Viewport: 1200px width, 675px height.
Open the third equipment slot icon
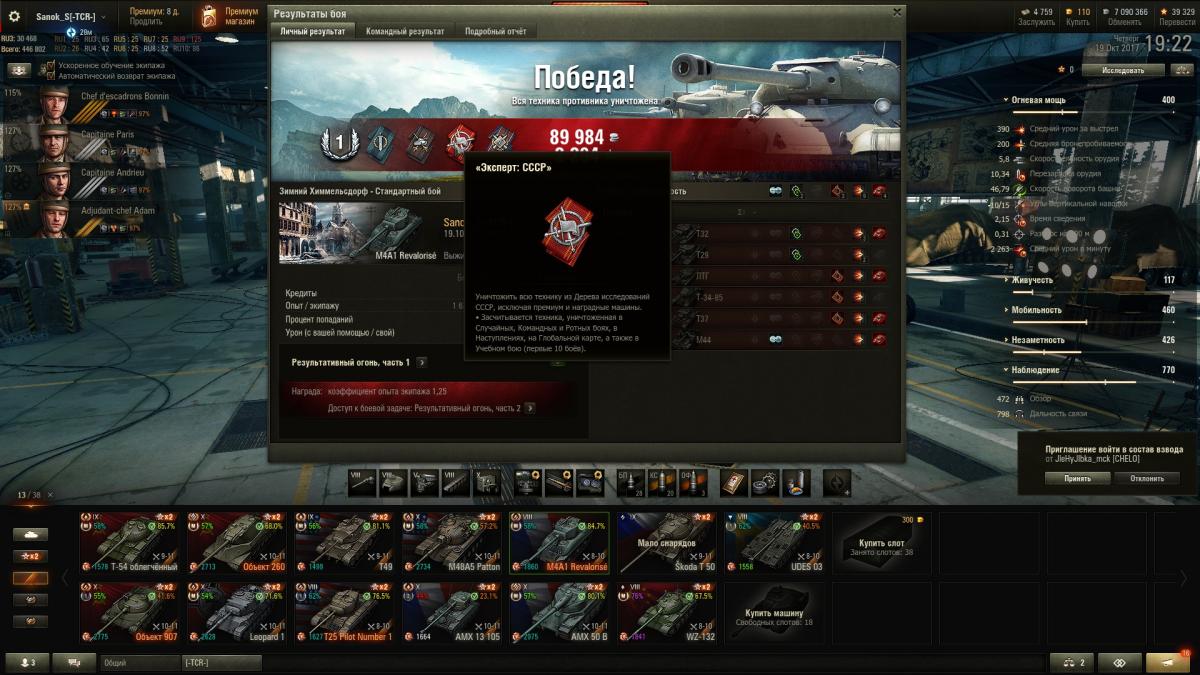coord(590,482)
